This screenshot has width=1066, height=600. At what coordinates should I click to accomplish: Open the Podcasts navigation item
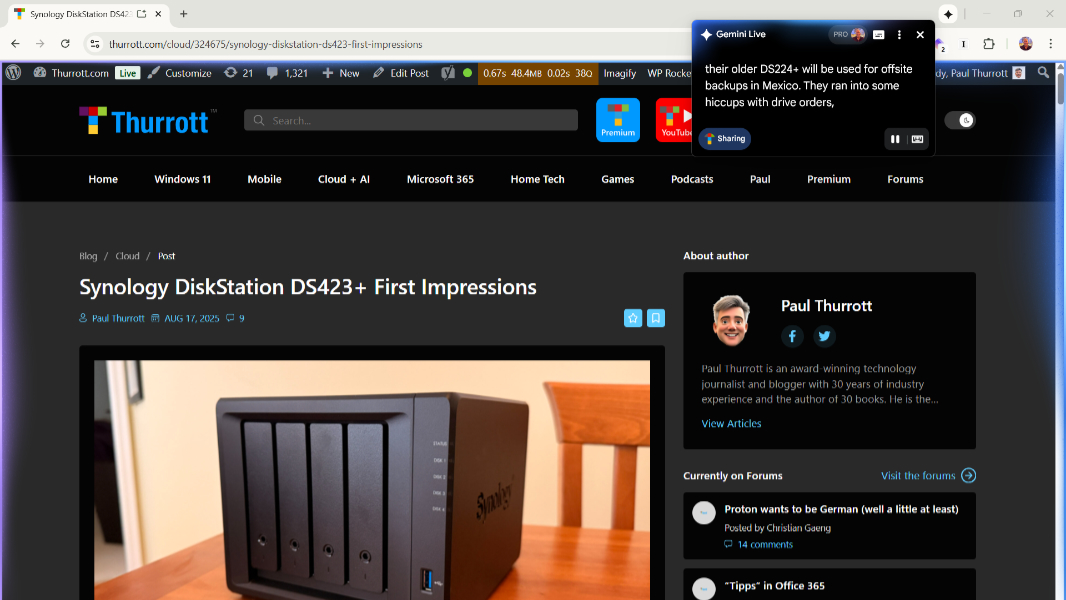[692, 179]
